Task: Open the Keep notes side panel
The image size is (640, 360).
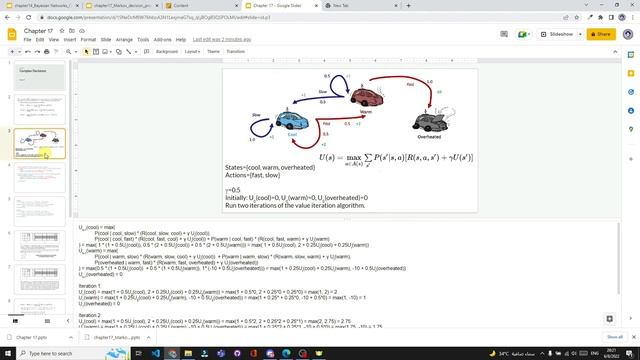Action: click(x=631, y=73)
